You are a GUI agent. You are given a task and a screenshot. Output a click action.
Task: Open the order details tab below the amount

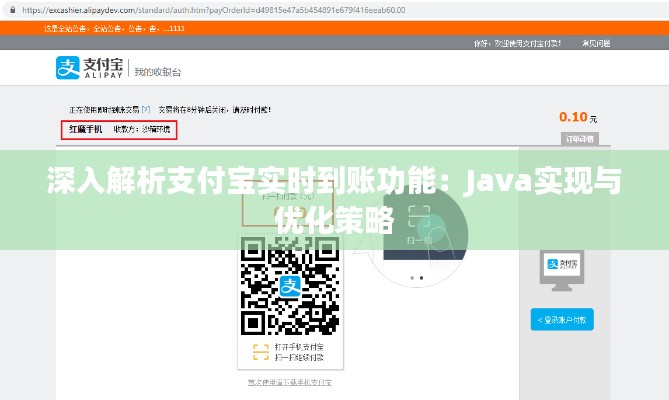[x=579, y=139]
